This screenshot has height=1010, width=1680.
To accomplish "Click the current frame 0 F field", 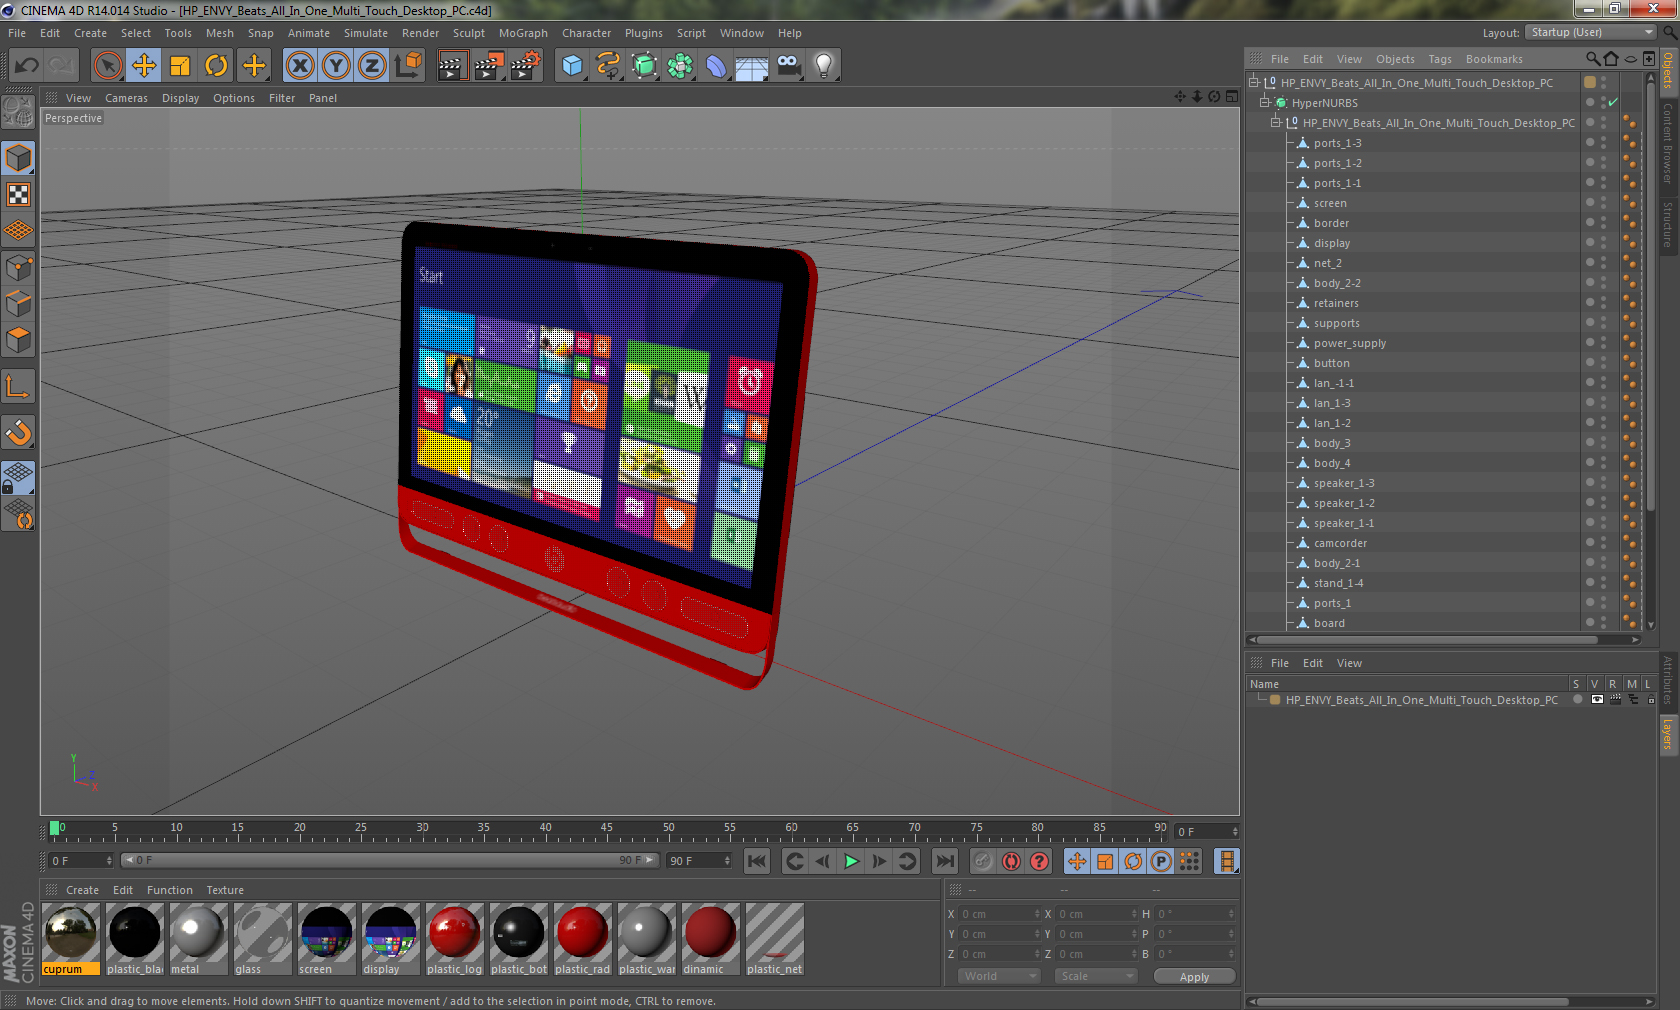I will click(81, 860).
